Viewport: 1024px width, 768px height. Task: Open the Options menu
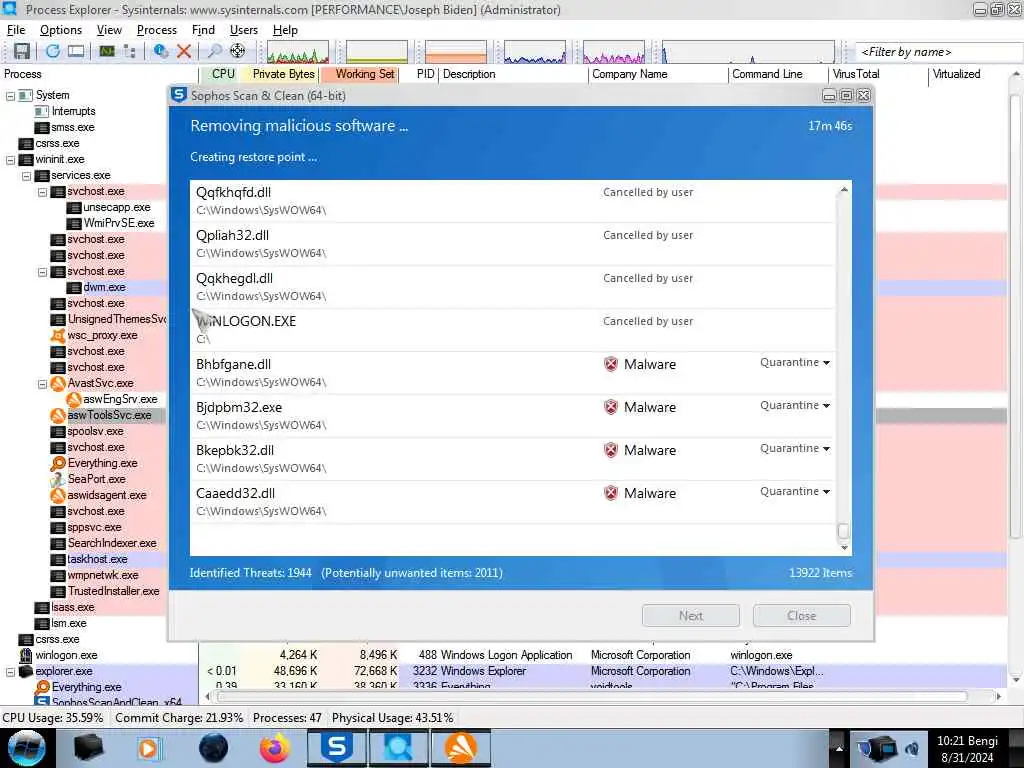61,30
